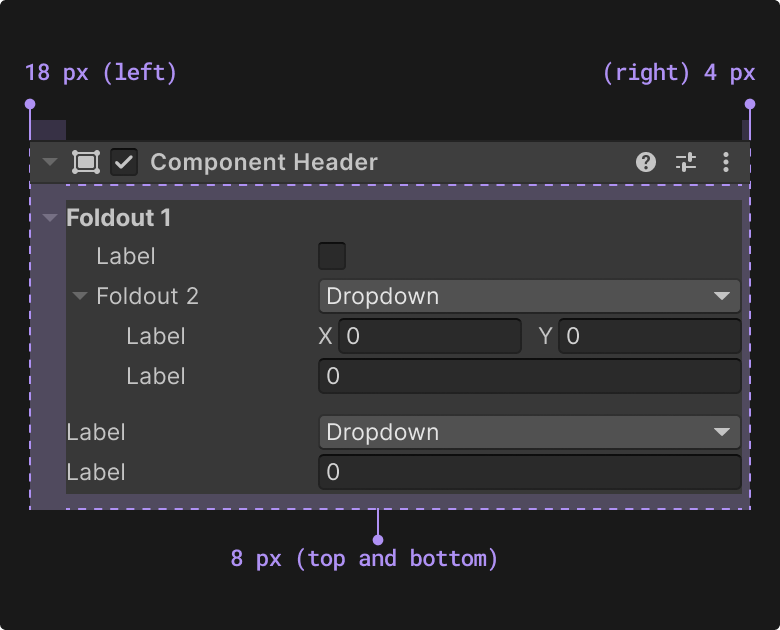
Task: Click the component type icon in header
Action: click(86, 162)
